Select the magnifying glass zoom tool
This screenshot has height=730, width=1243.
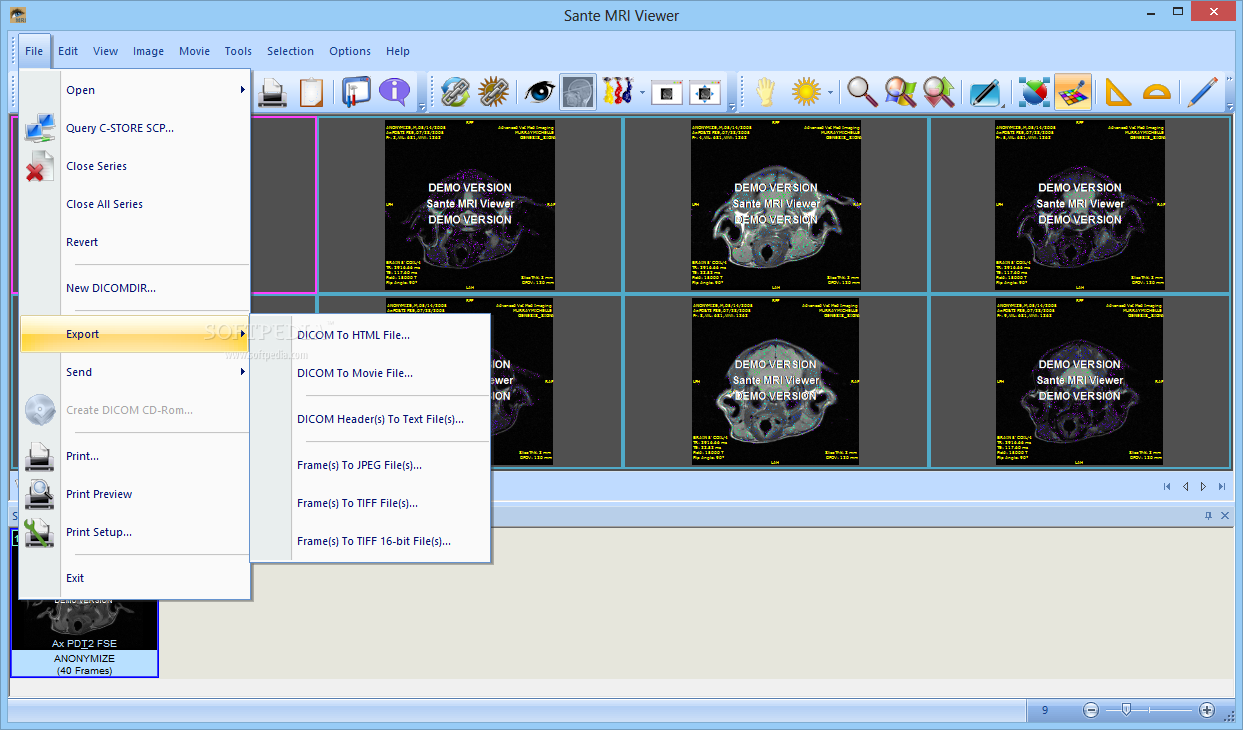(x=862, y=92)
